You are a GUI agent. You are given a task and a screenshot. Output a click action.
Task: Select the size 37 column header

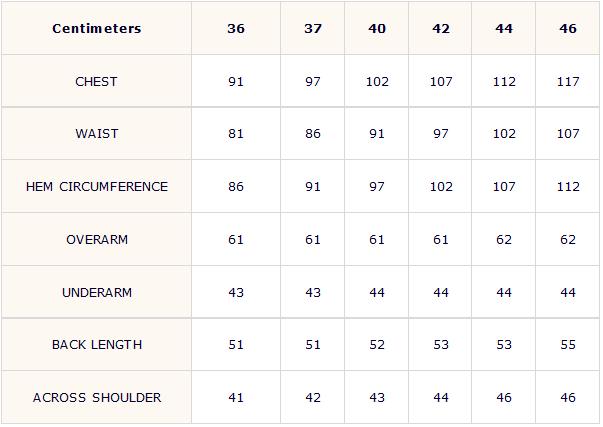(313, 28)
